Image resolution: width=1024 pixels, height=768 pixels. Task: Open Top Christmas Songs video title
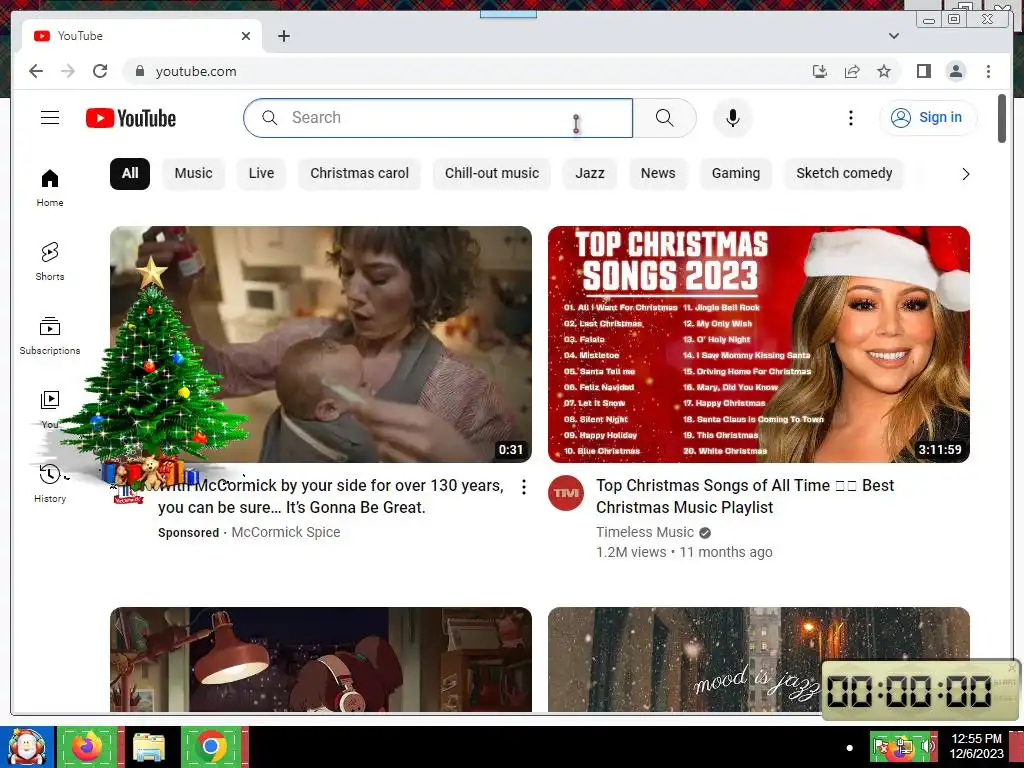pos(745,496)
